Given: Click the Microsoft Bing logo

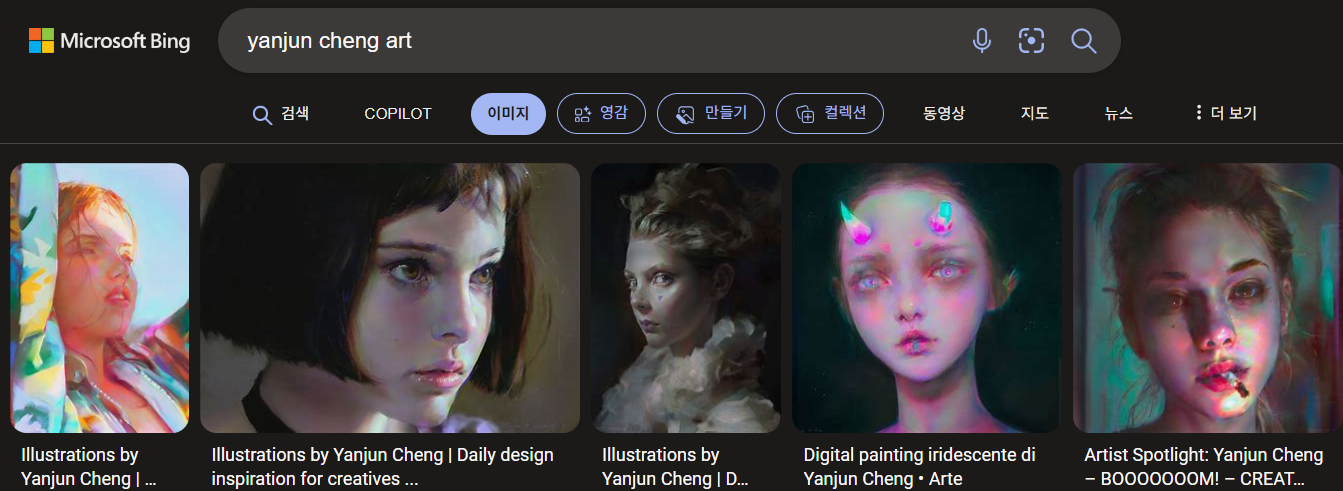Looking at the screenshot, I should click(x=109, y=40).
